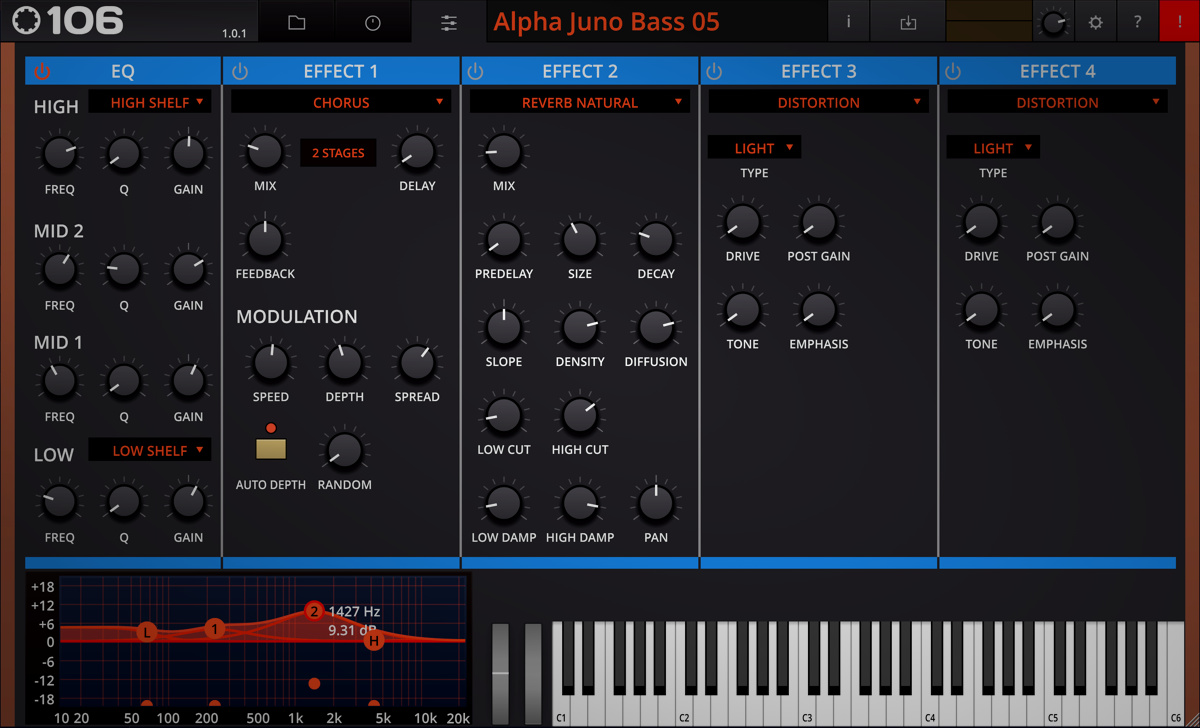Viewport: 1200px width, 728px height.
Task: Open the help question mark icon
Action: pyautogui.click(x=1137, y=21)
